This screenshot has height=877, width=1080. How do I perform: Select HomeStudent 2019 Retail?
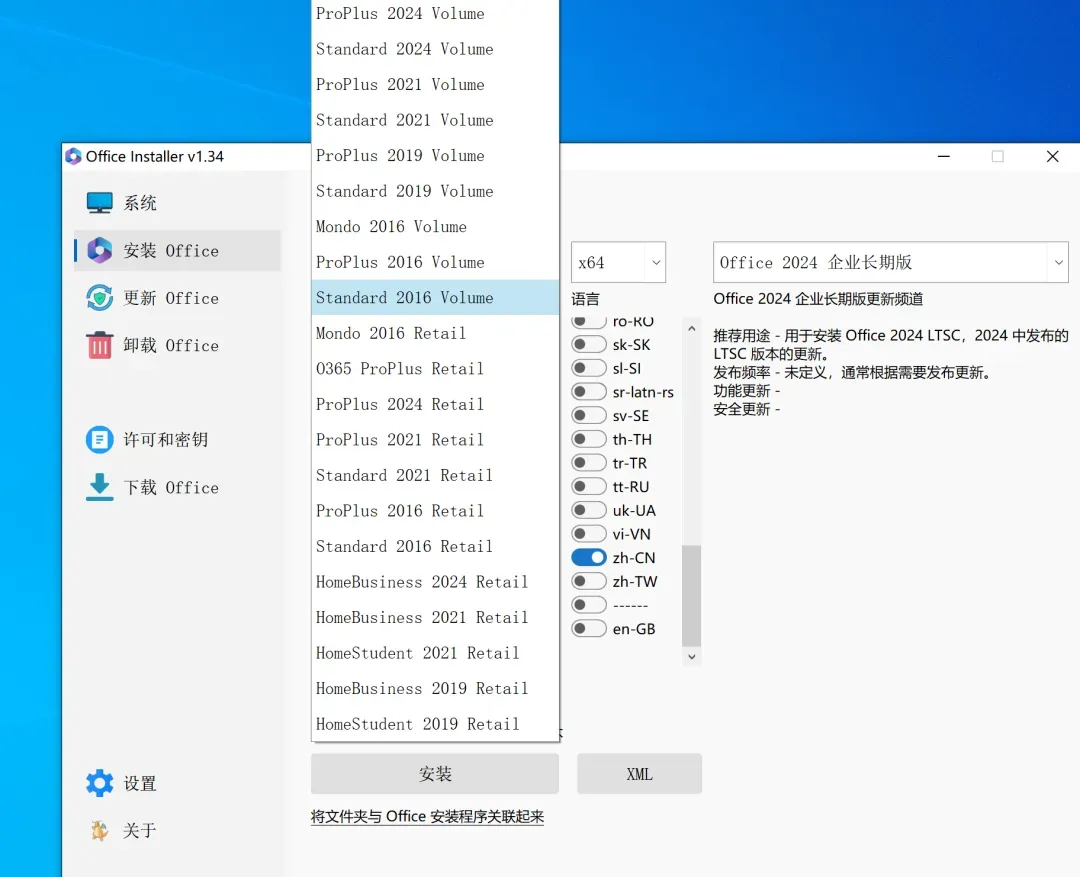tap(435, 724)
